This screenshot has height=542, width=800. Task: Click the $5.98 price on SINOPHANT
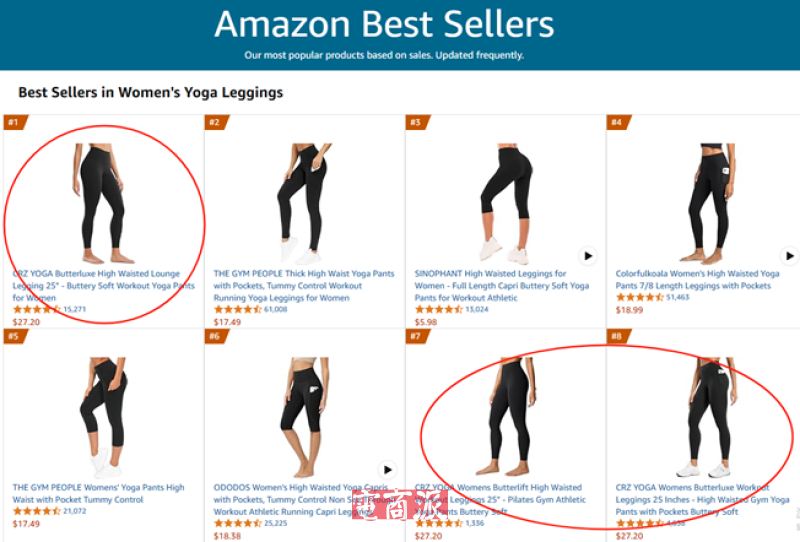426,322
